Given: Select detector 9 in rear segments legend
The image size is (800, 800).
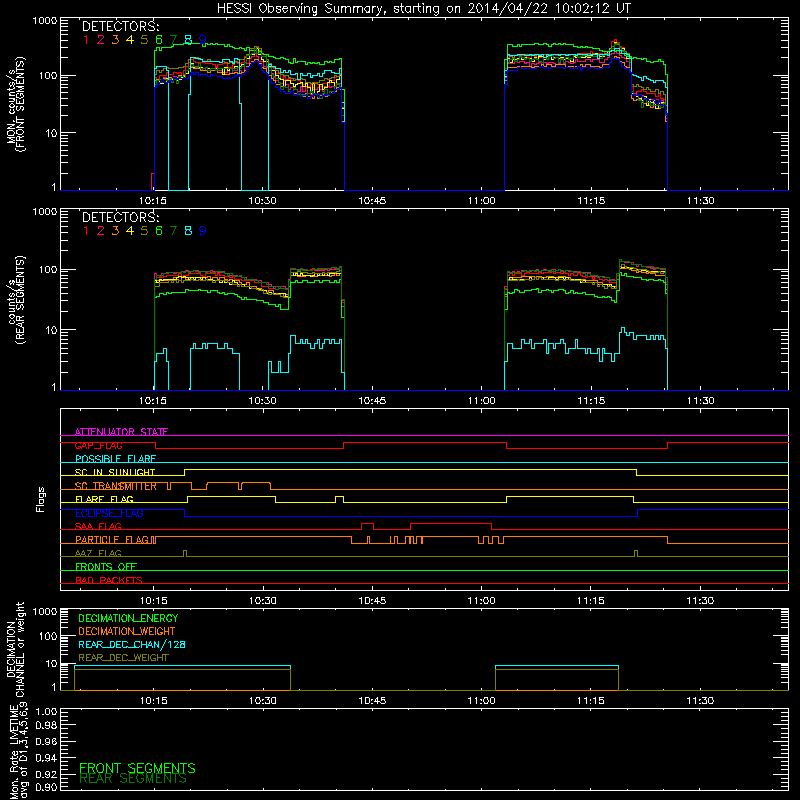Looking at the screenshot, I should coord(203,231).
